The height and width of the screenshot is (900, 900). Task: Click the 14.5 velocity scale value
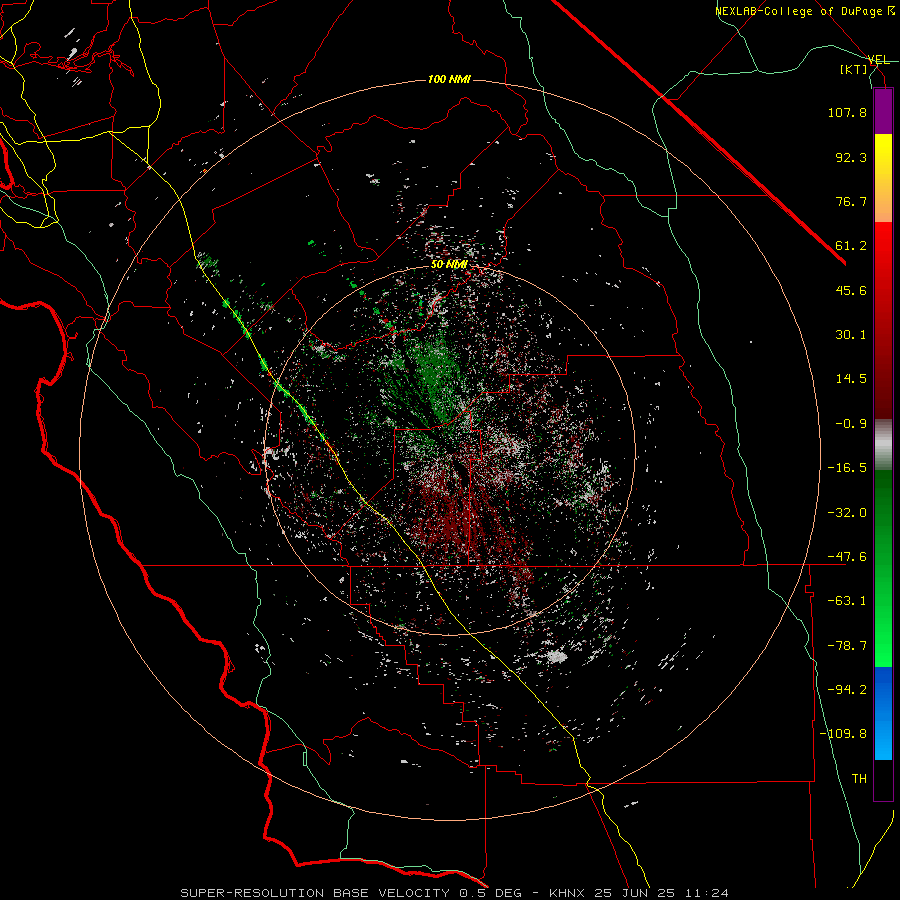click(x=851, y=379)
